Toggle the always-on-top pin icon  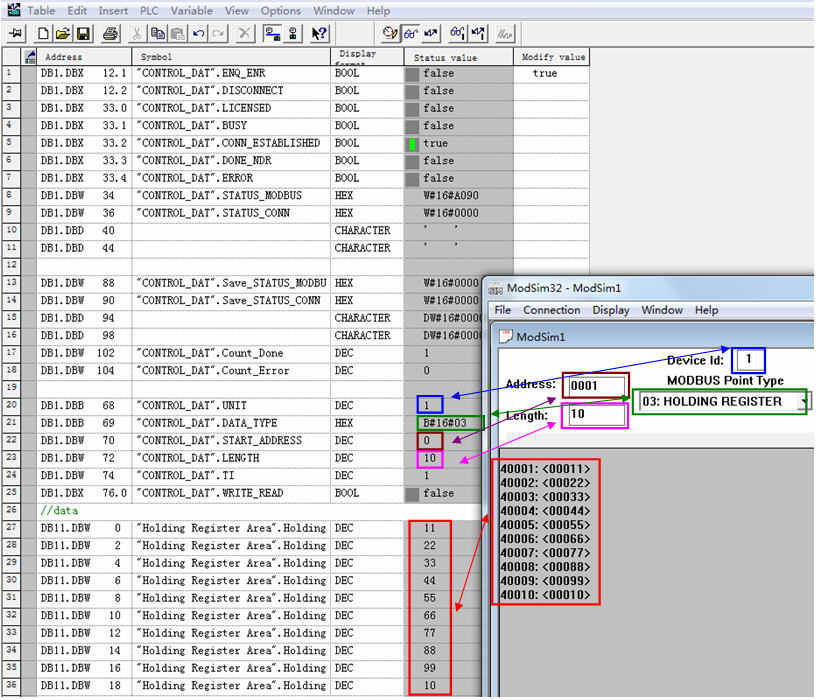pos(16,34)
